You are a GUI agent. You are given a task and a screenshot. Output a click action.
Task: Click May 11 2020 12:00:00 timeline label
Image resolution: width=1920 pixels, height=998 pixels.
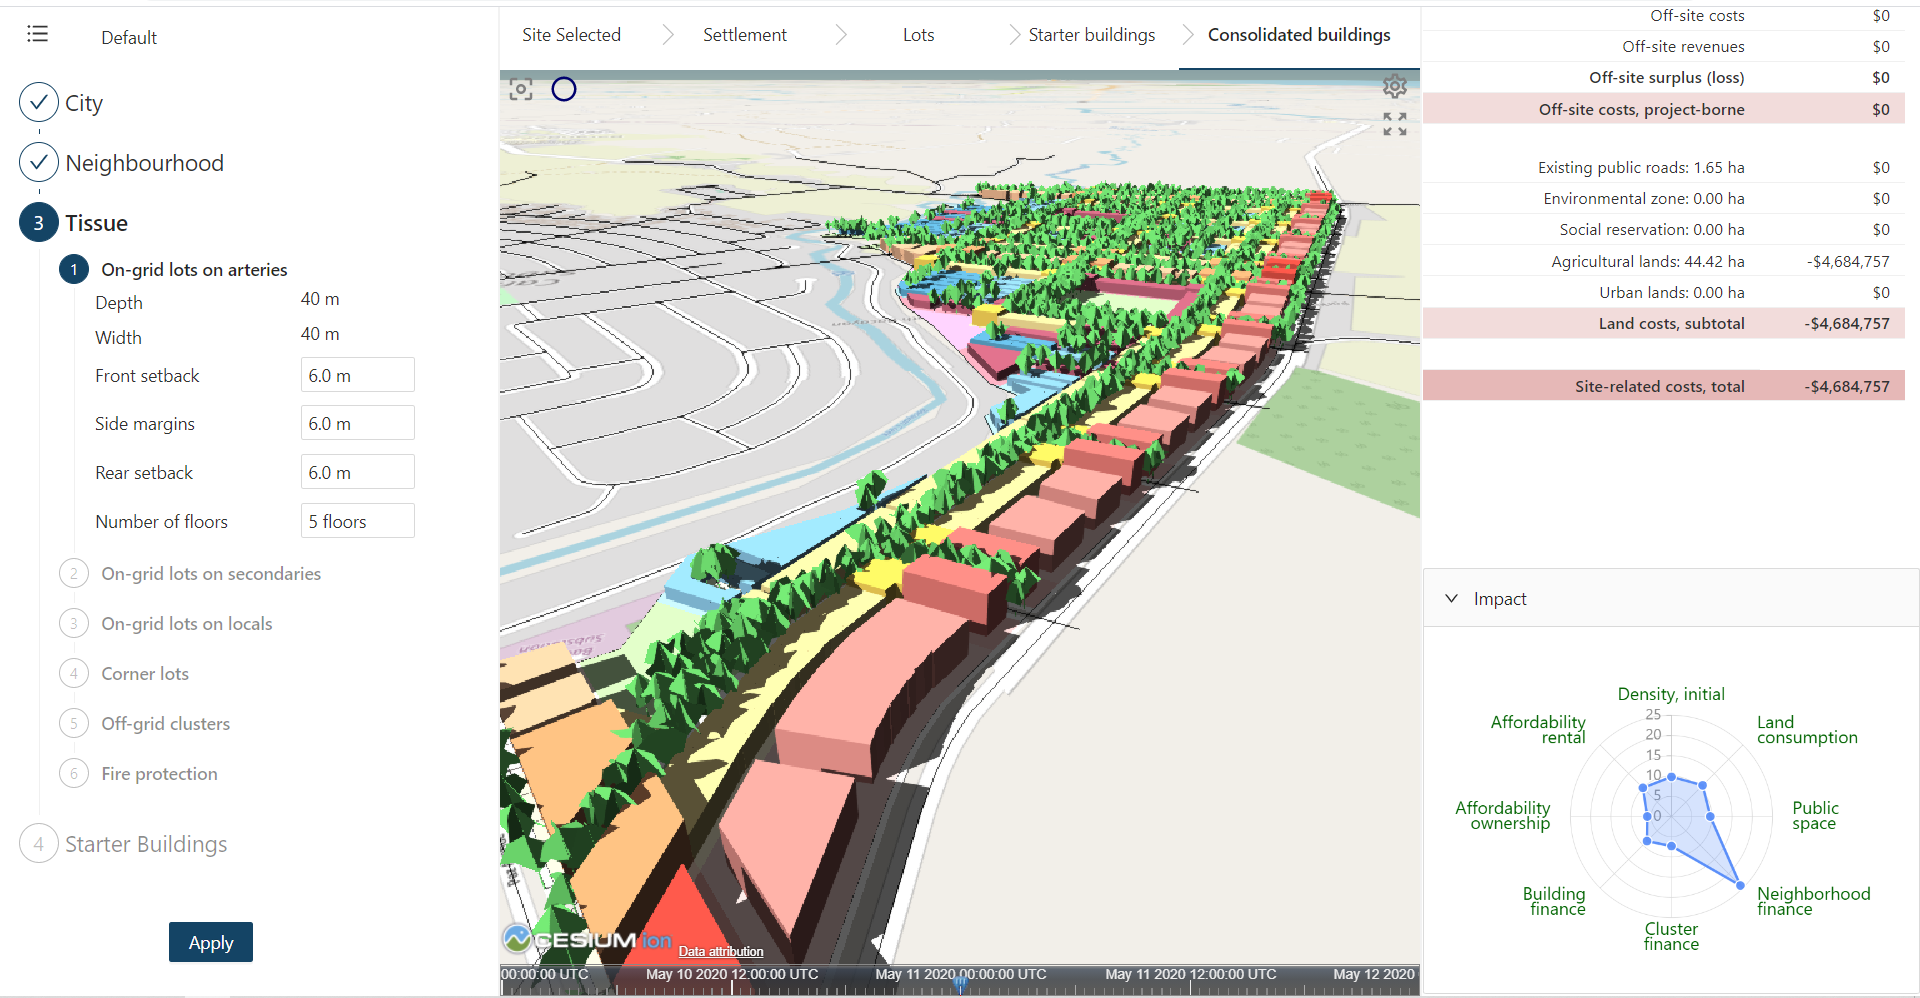pos(1191,974)
